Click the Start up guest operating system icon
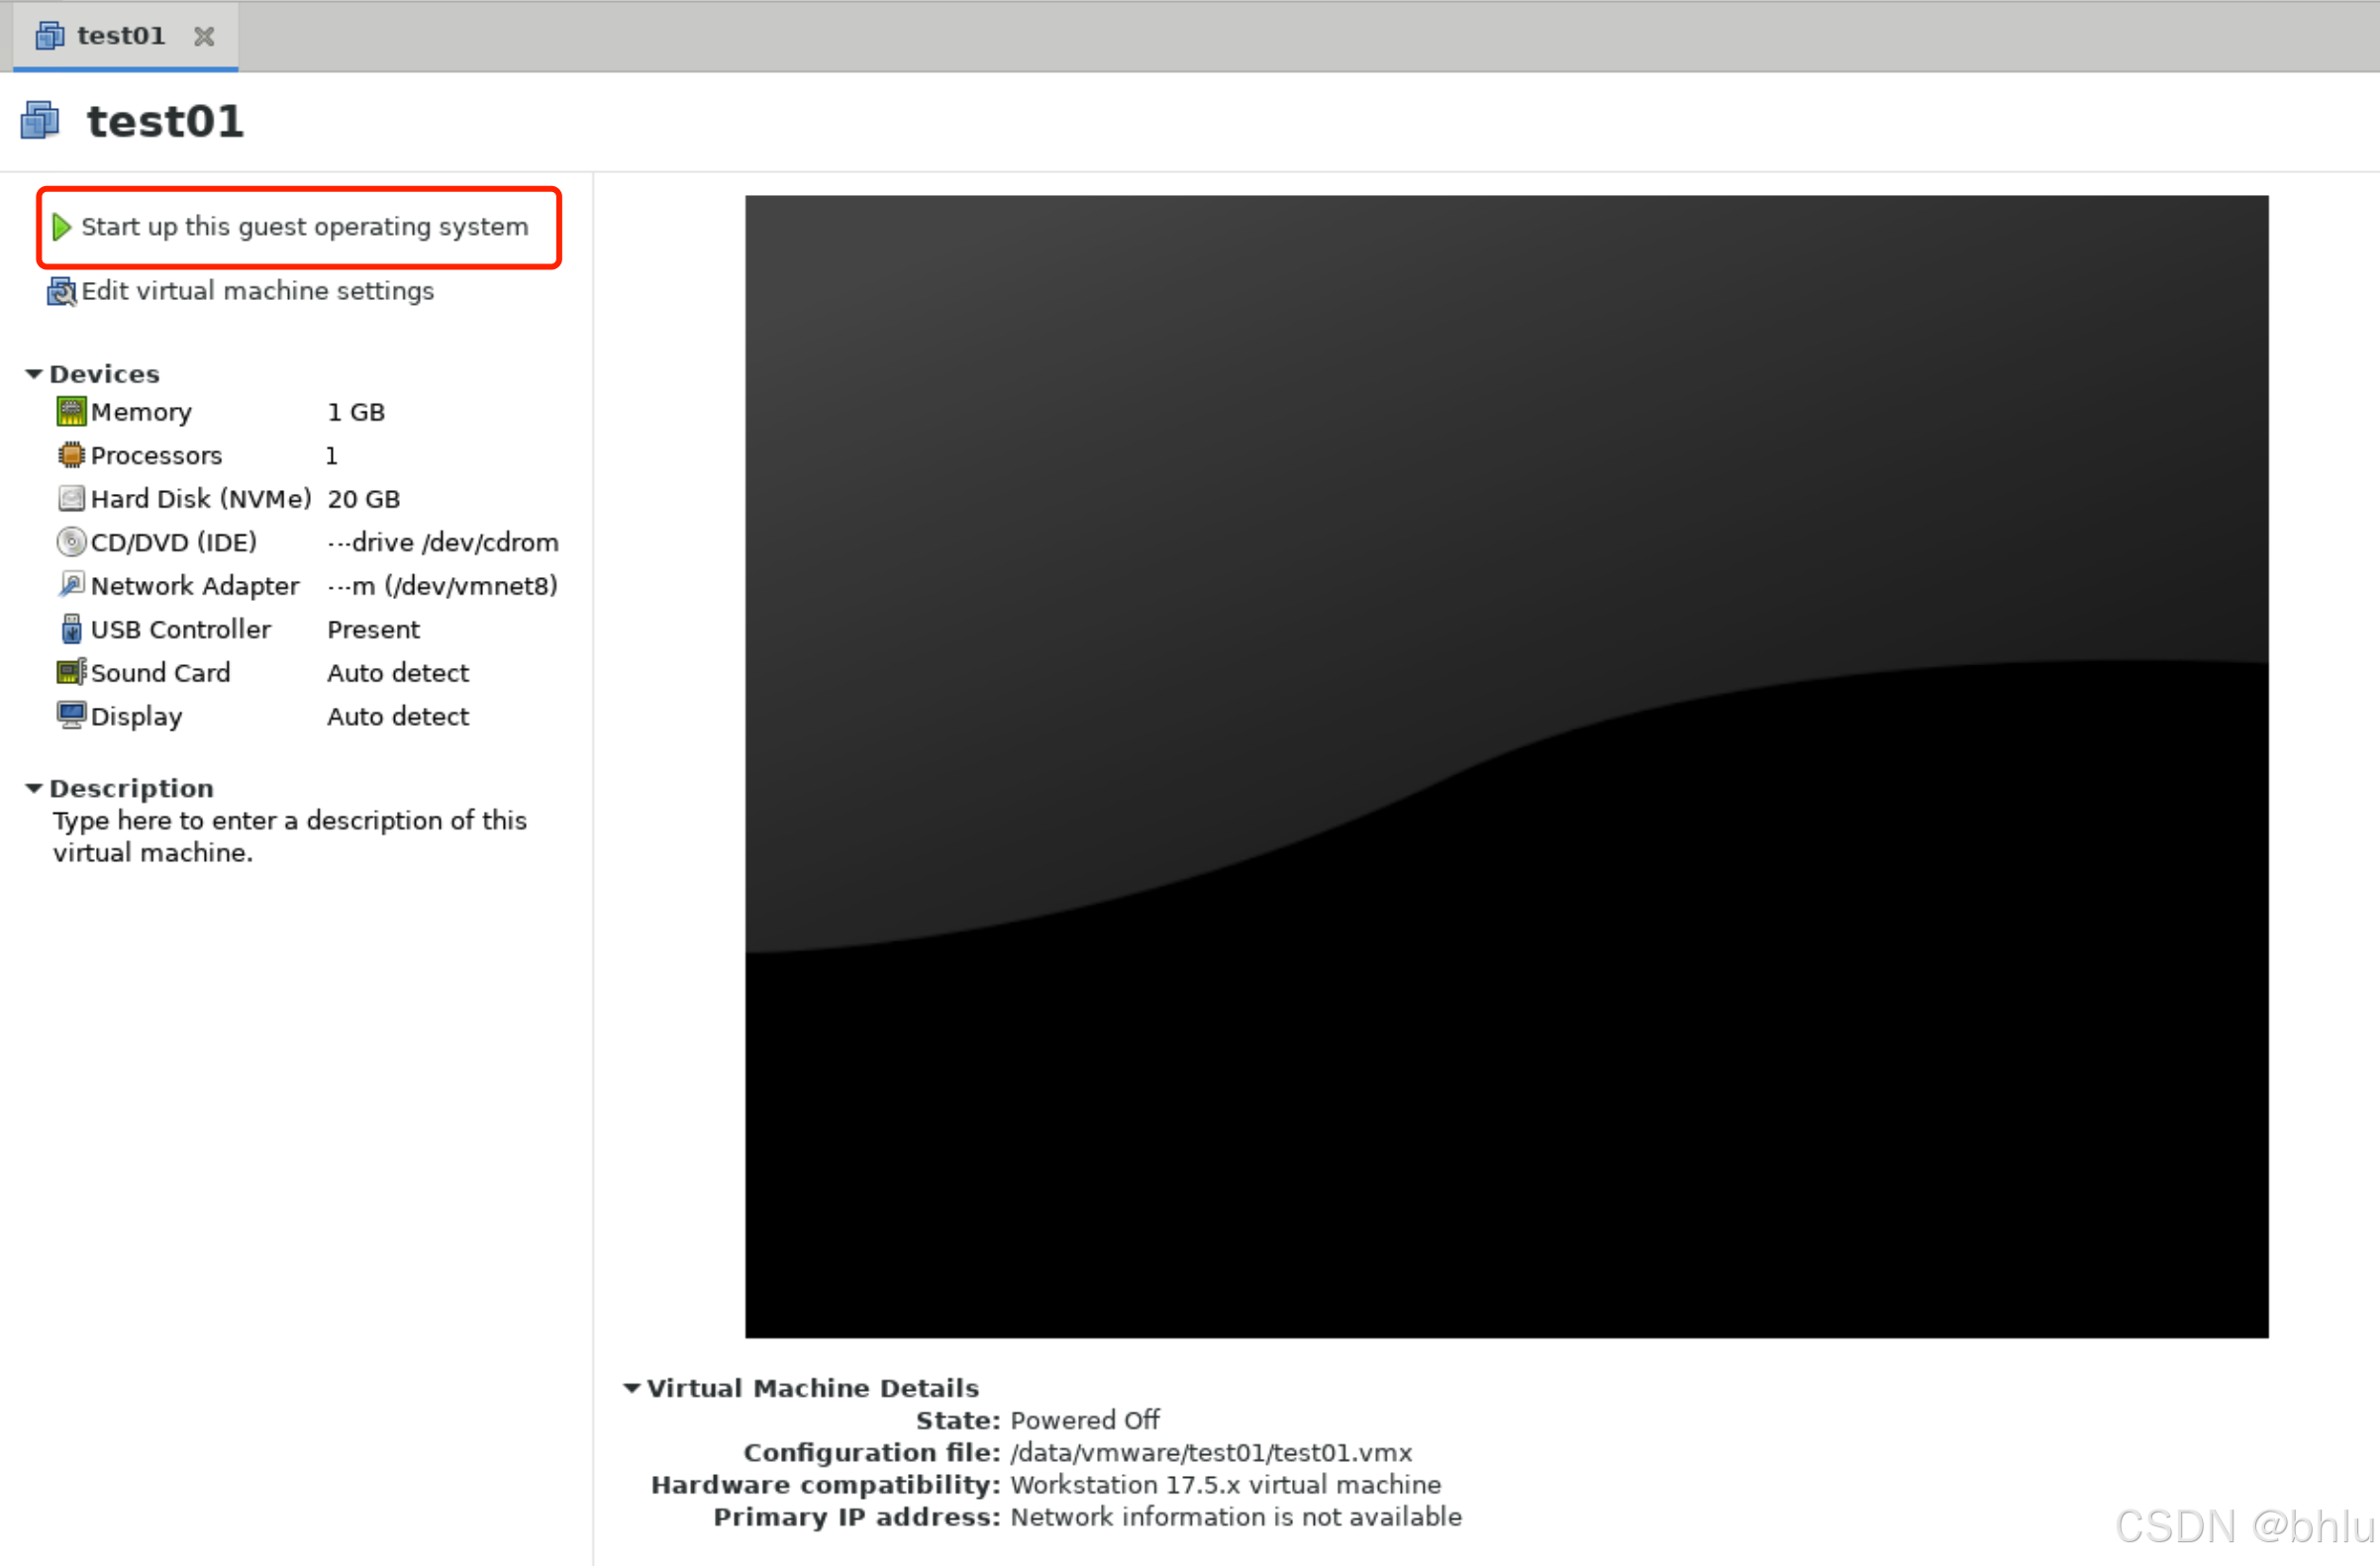 [64, 228]
